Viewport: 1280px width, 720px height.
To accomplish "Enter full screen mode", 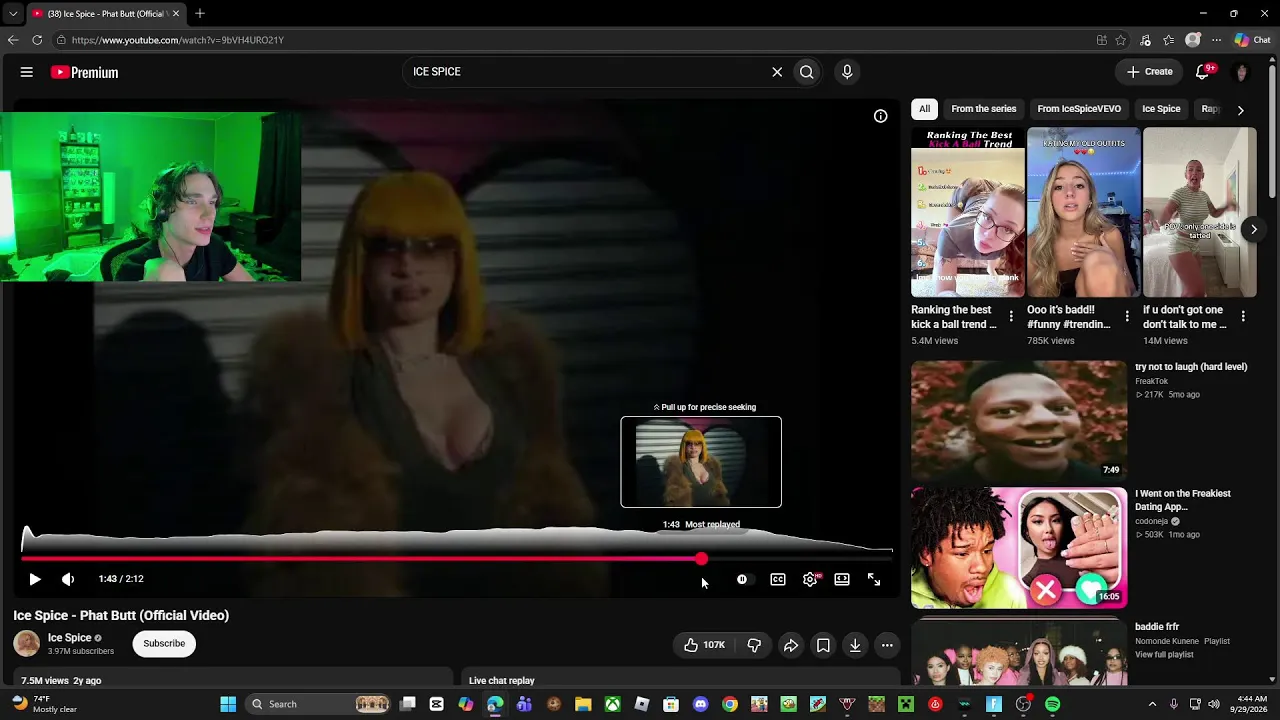I will (874, 579).
